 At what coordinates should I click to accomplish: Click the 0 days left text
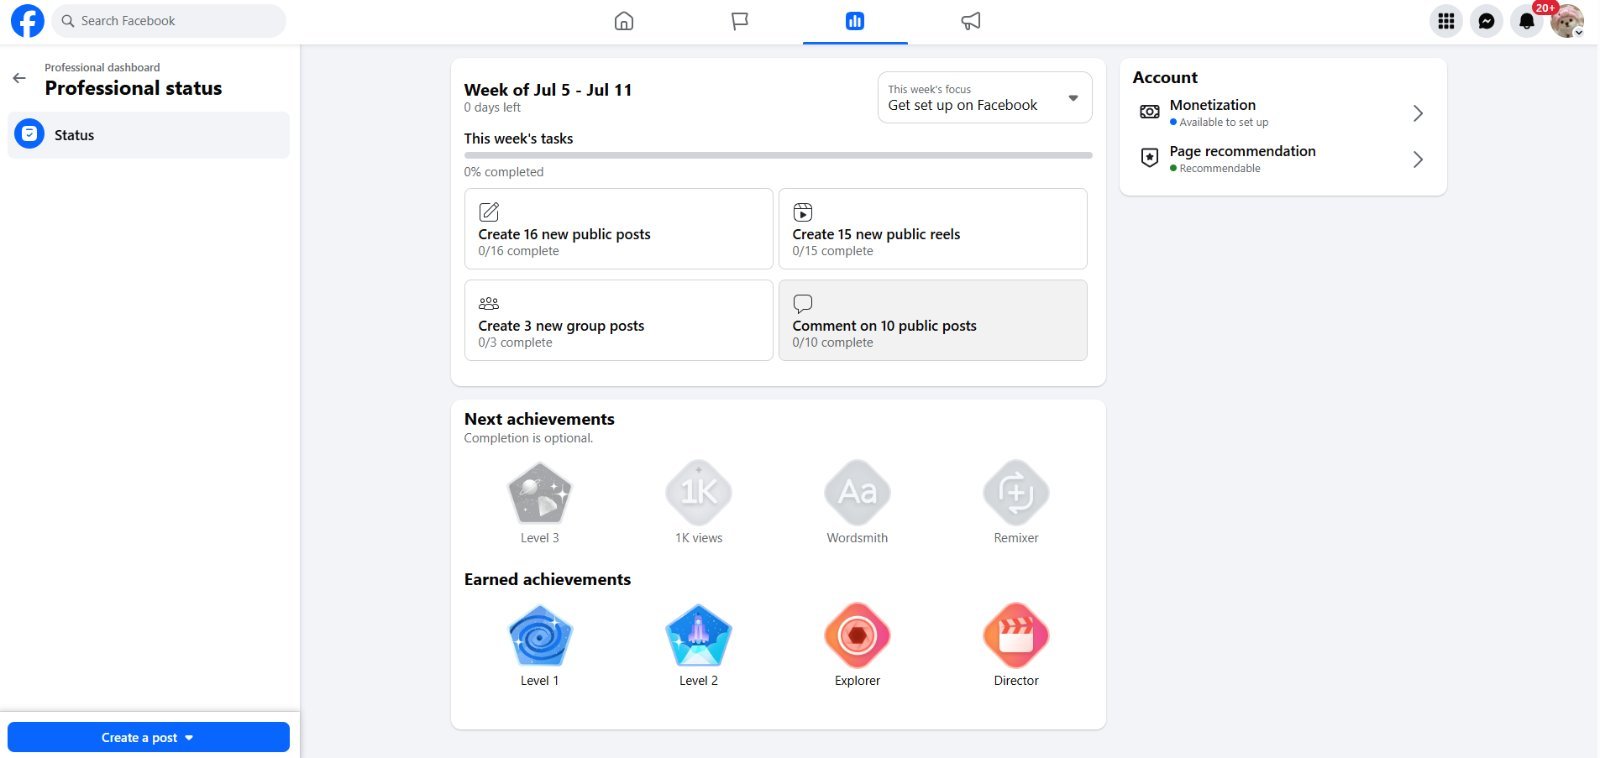pyautogui.click(x=492, y=108)
